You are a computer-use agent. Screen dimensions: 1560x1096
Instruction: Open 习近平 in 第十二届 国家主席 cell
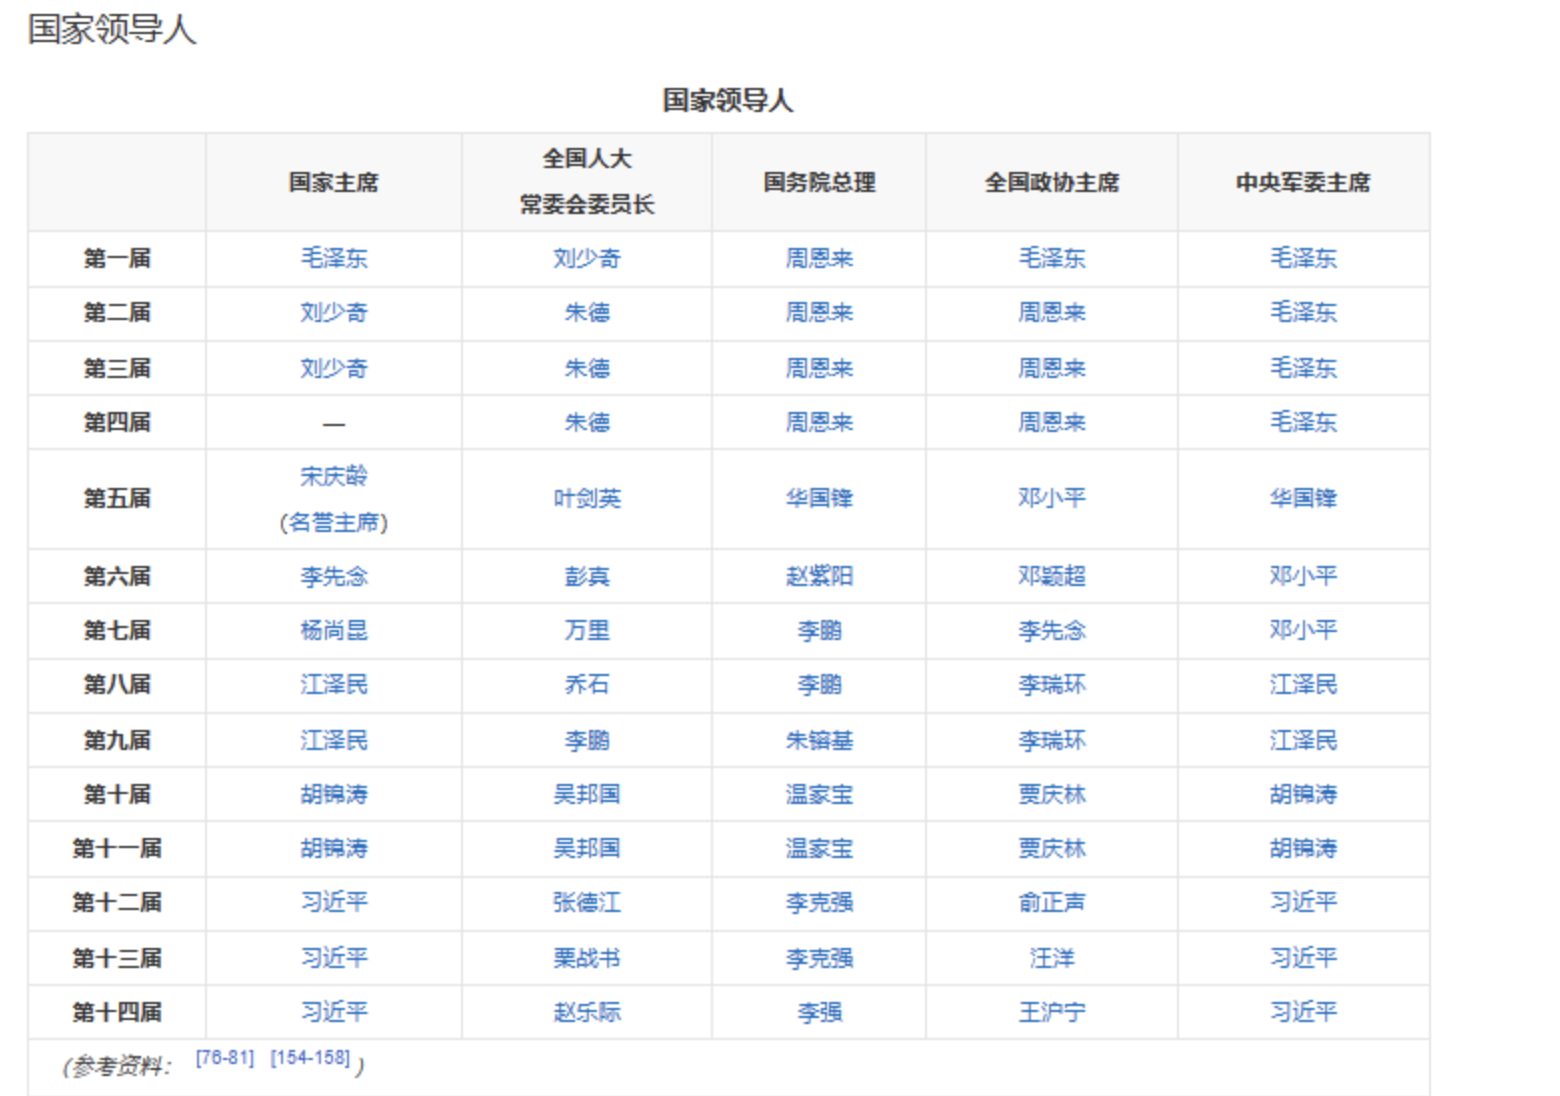pyautogui.click(x=334, y=902)
